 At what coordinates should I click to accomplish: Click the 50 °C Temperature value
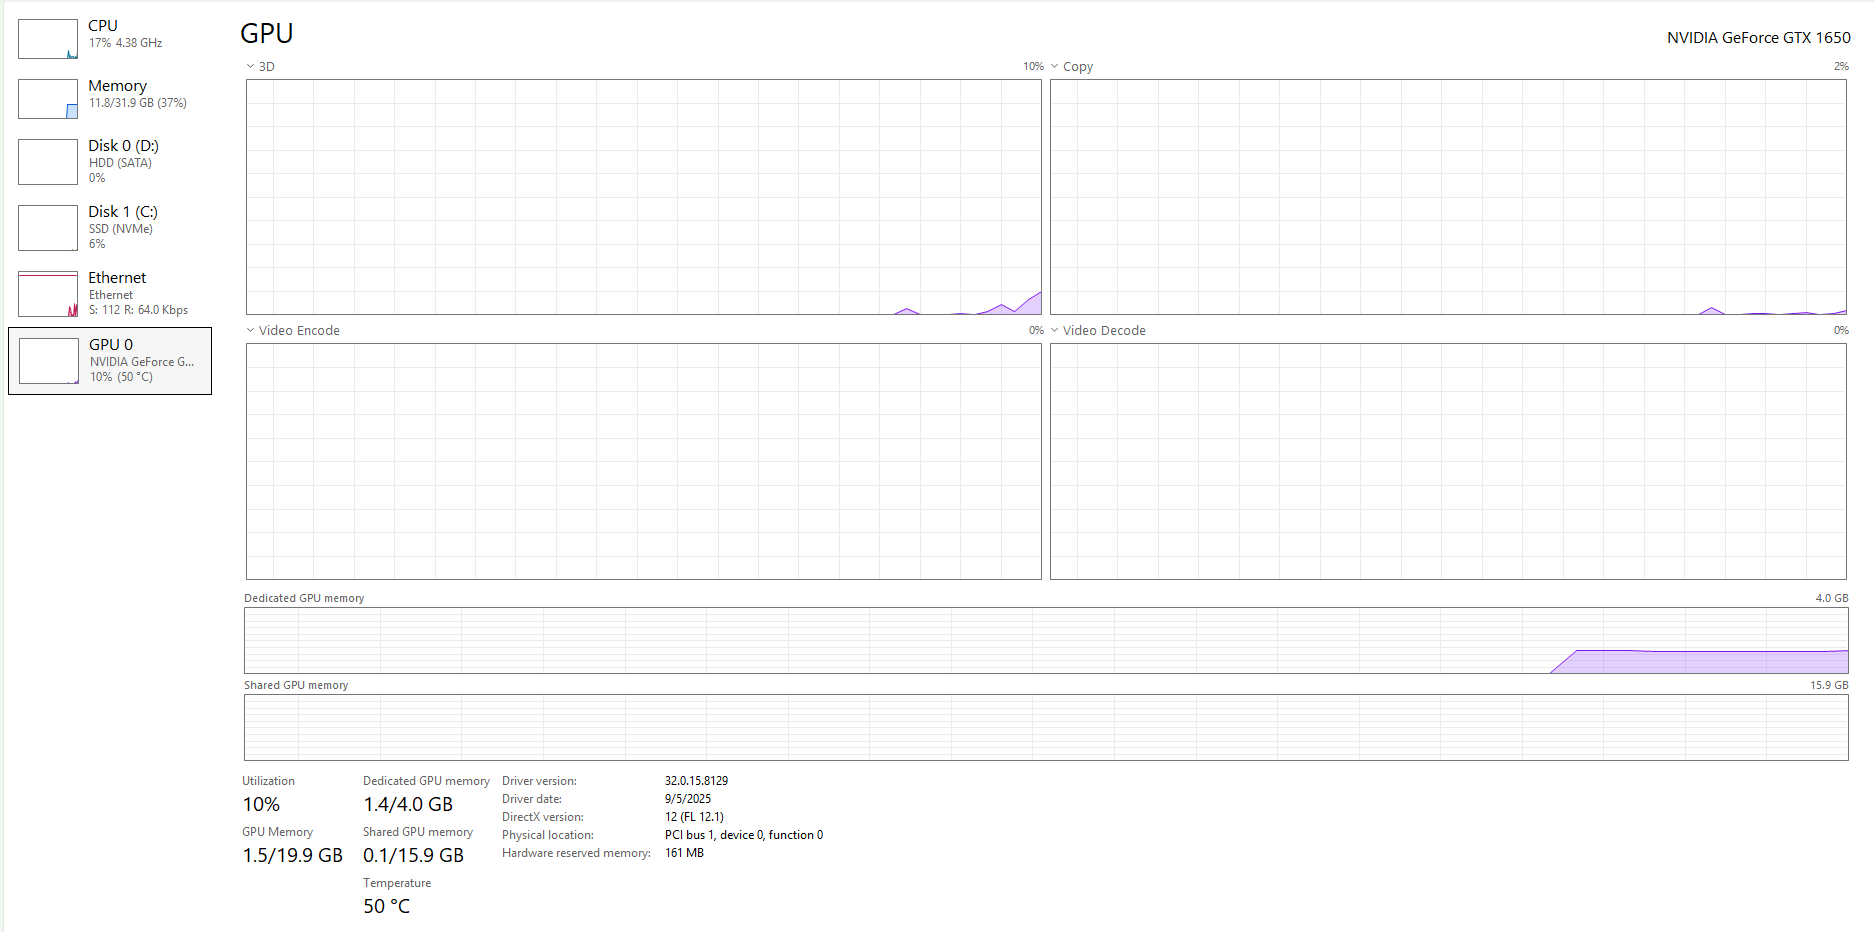click(x=386, y=906)
